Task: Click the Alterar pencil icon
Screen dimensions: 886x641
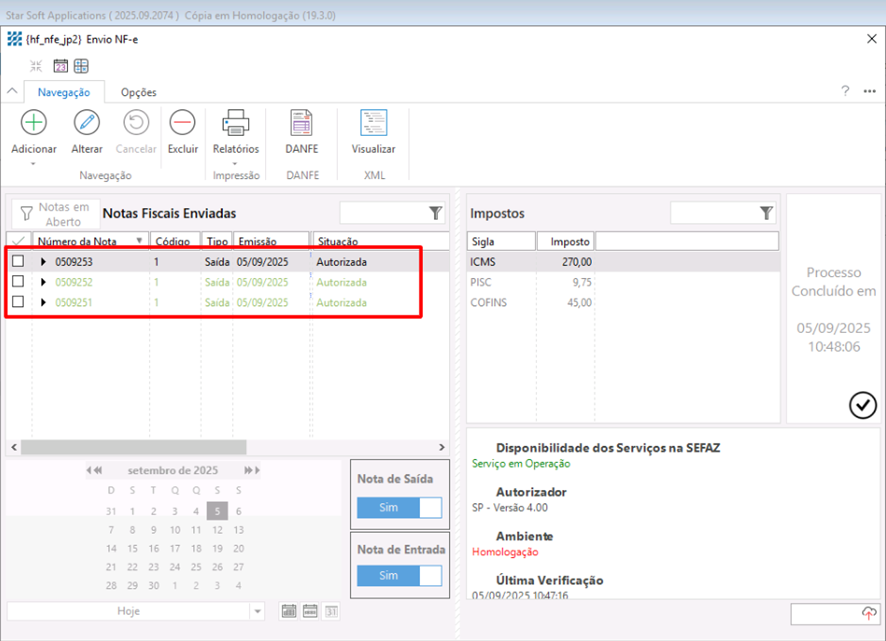Action: (87, 123)
